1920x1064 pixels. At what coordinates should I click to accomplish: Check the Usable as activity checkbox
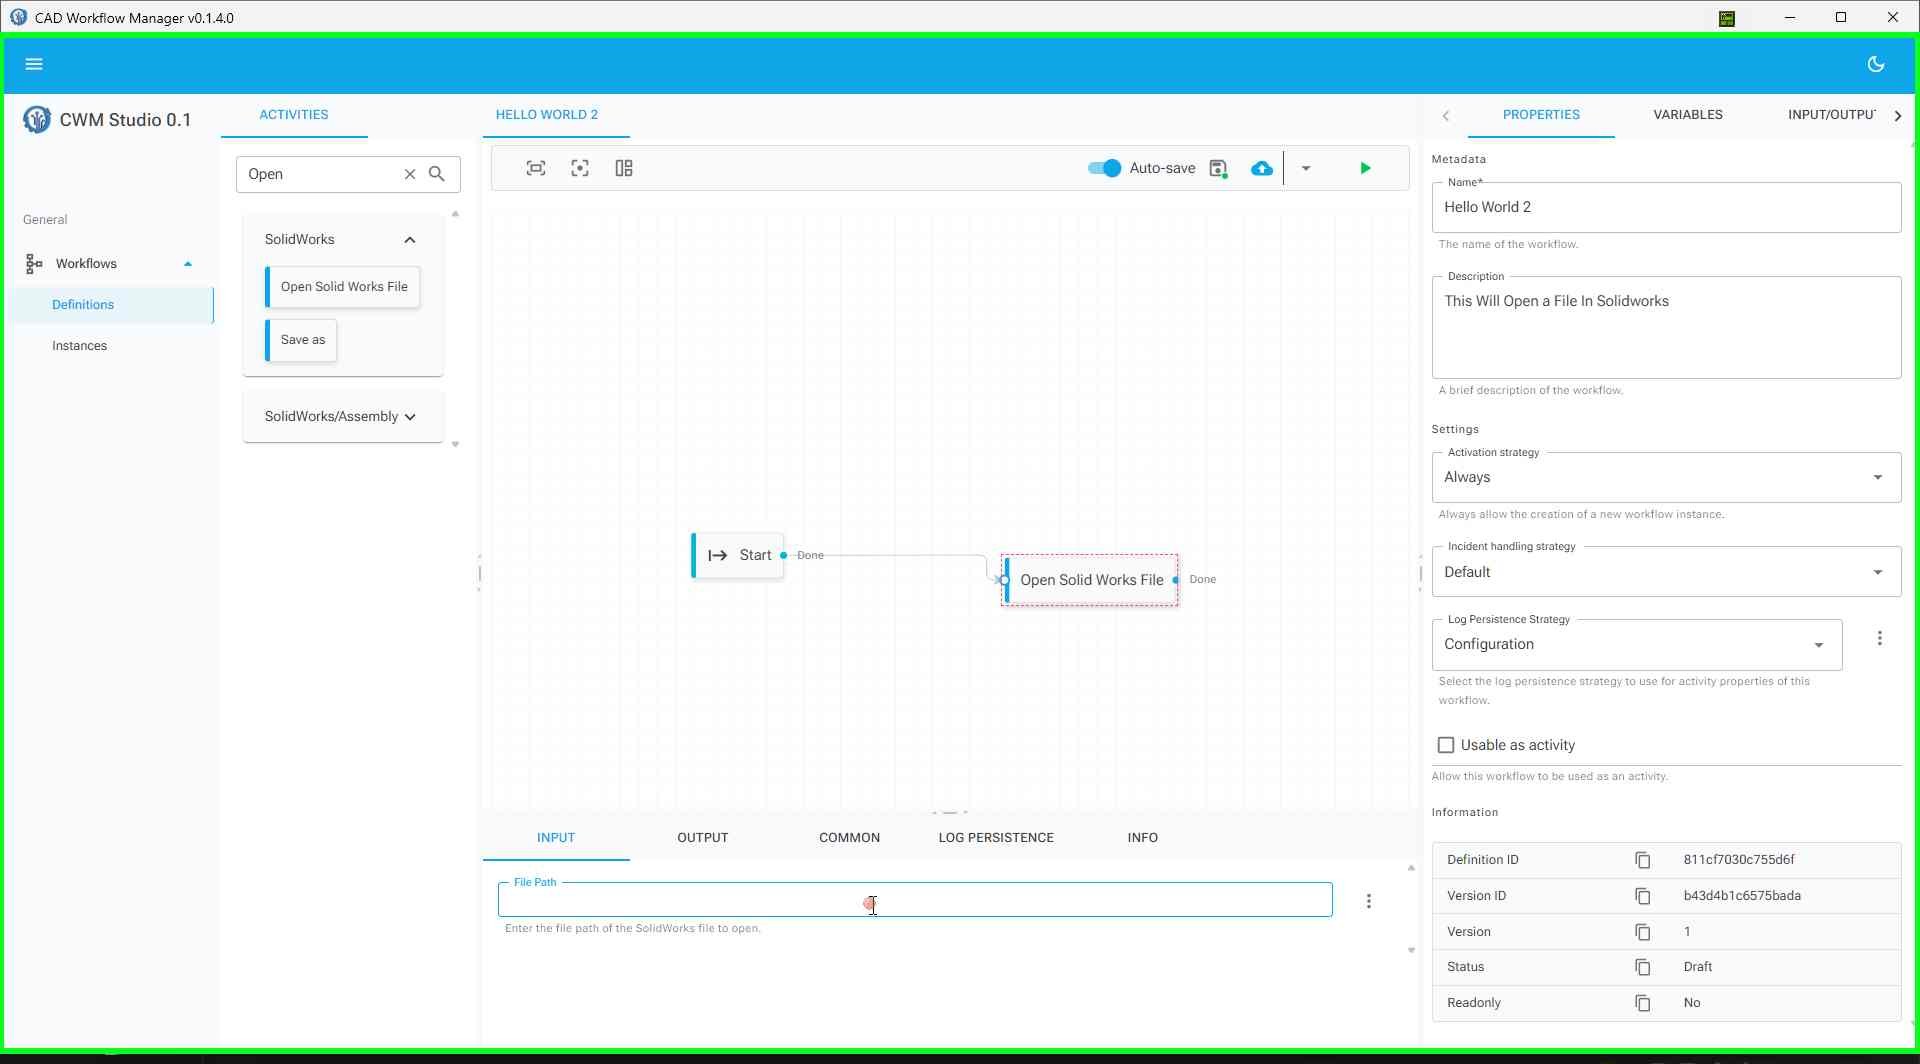tap(1446, 745)
